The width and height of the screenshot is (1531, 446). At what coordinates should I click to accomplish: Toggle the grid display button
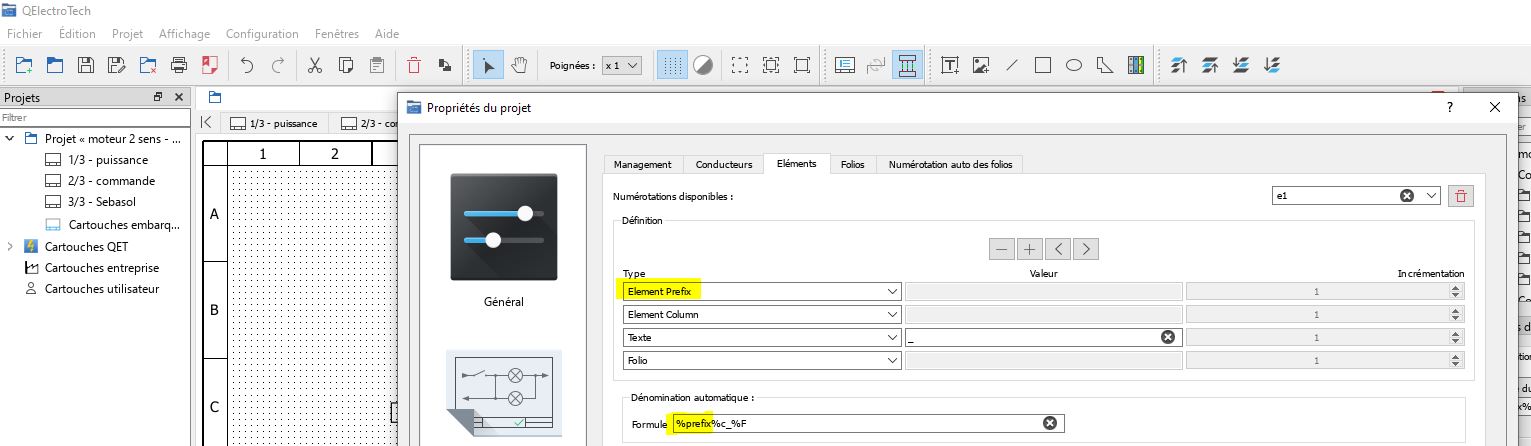[x=673, y=66]
